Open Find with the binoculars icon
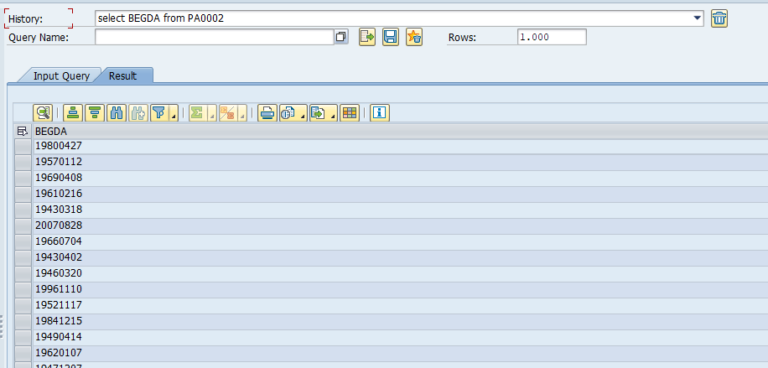 pos(117,113)
